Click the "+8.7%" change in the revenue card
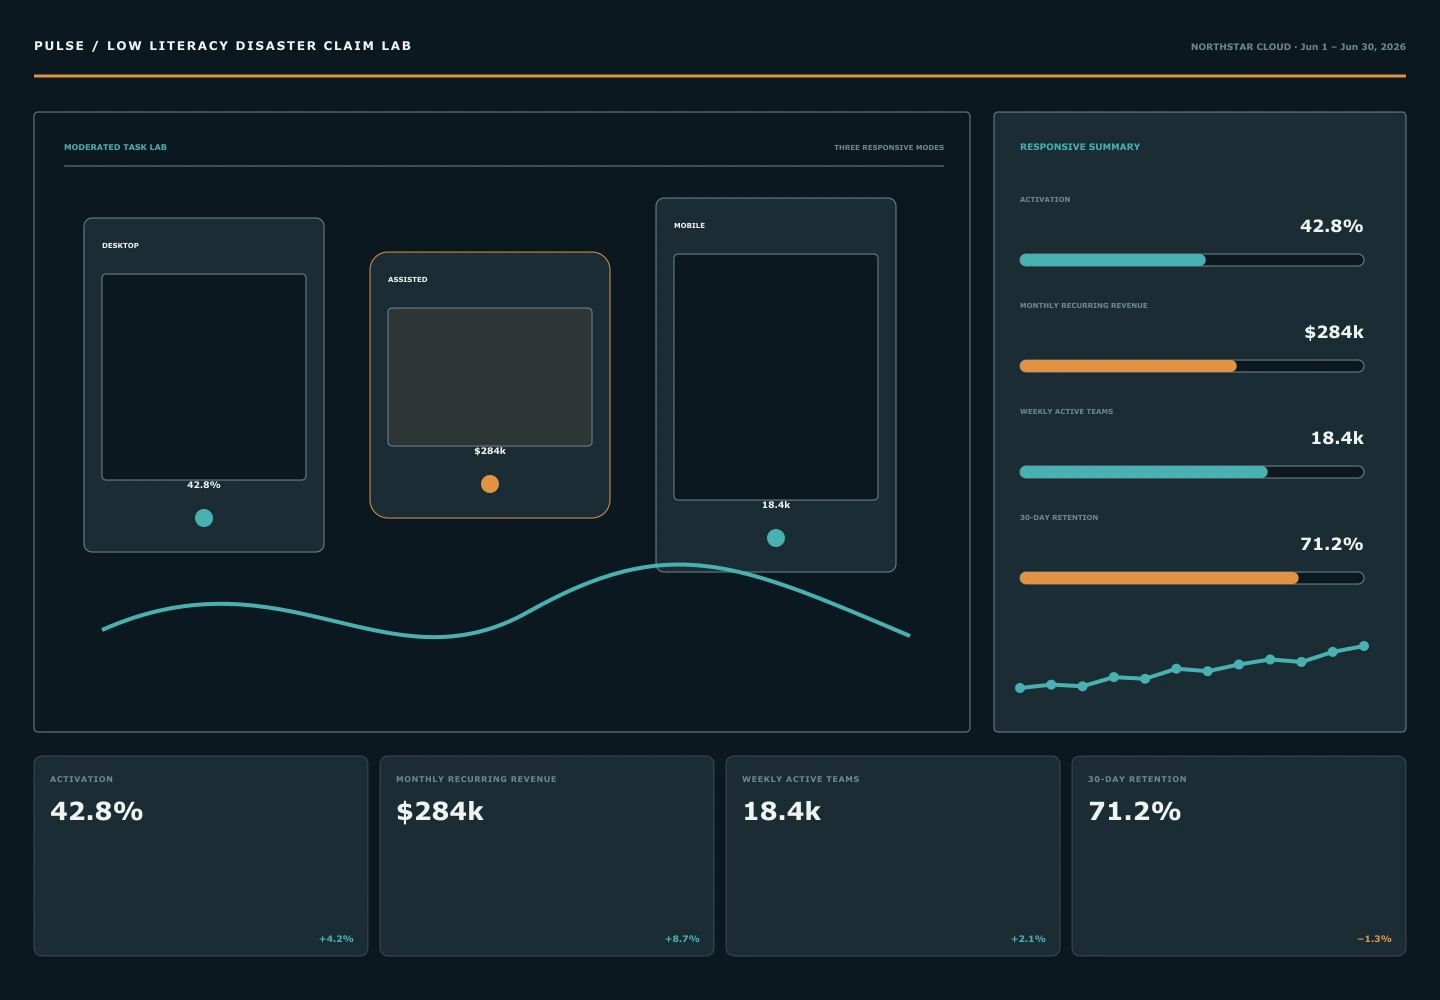This screenshot has width=1440, height=1000. (x=682, y=939)
